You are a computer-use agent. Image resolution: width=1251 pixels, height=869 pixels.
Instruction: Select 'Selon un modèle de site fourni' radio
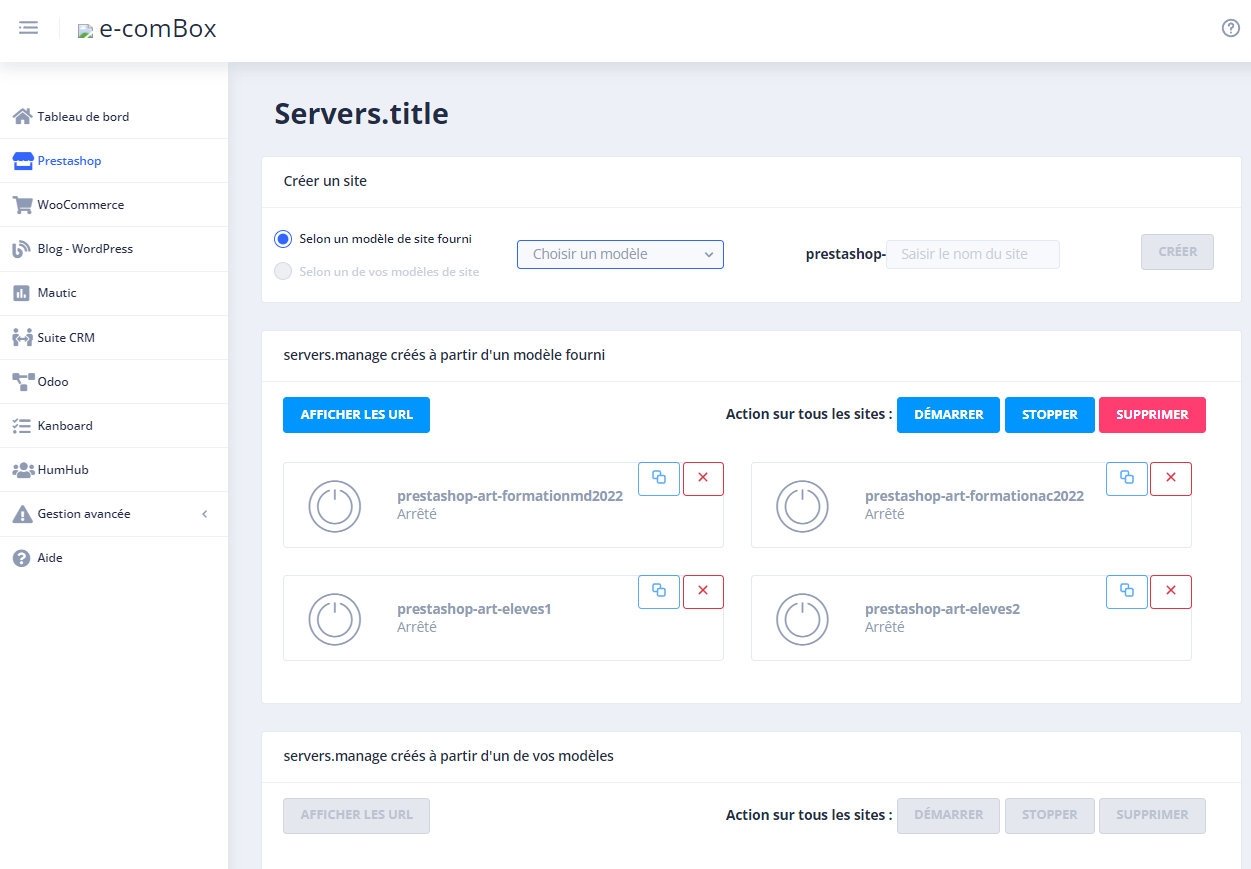(283, 239)
